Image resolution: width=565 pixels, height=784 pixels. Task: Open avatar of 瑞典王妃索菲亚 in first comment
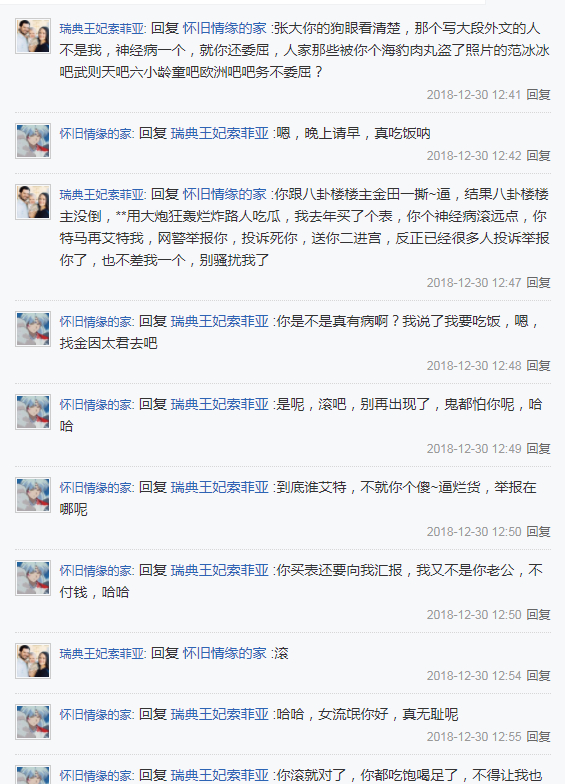tap(33, 36)
